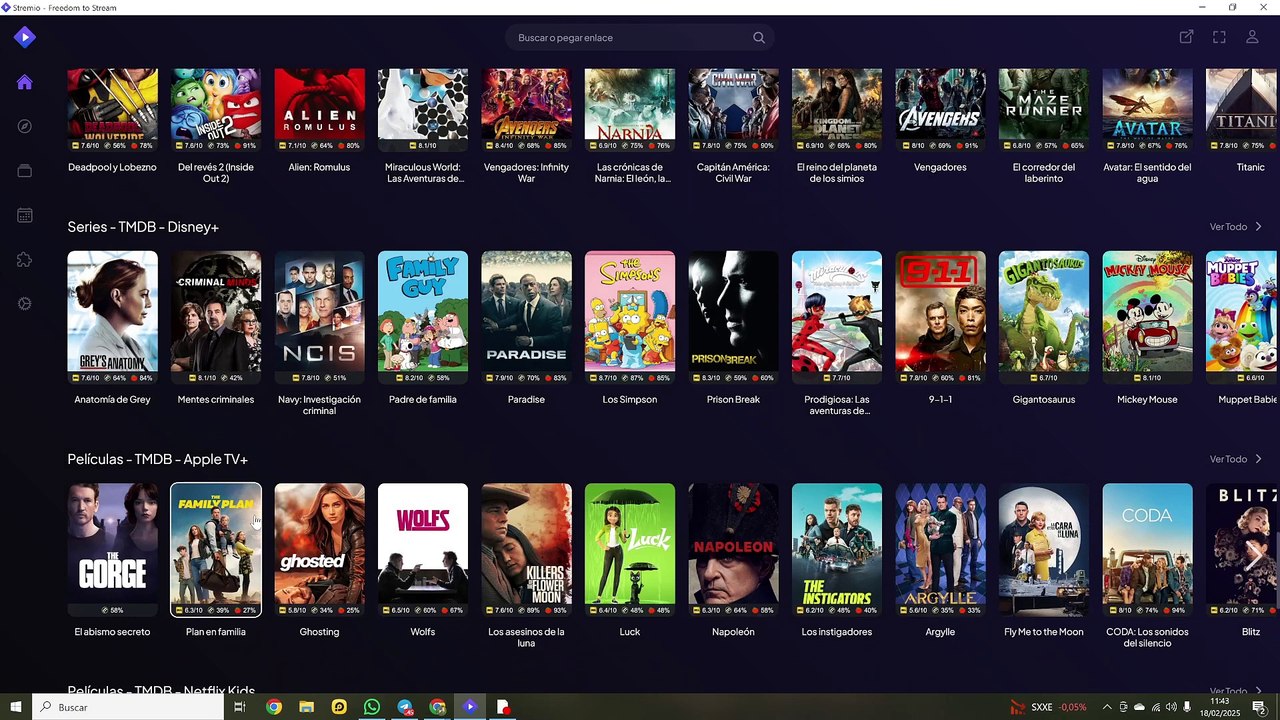Screen dimensions: 1280x720
Task: Click the volume icon in system tray
Action: [1171, 707]
